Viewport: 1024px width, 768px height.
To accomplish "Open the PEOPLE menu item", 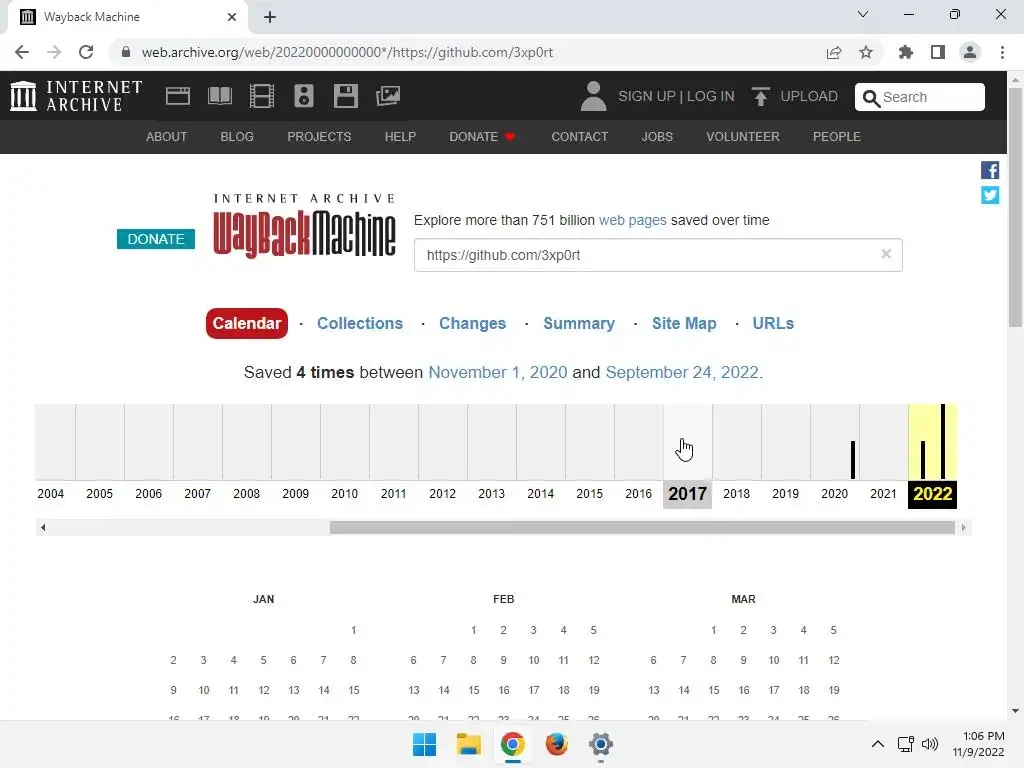I will pyautogui.click(x=837, y=136).
